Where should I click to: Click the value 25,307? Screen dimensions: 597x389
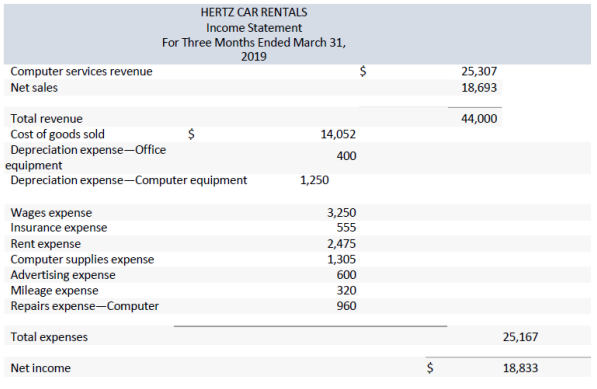[x=479, y=71]
